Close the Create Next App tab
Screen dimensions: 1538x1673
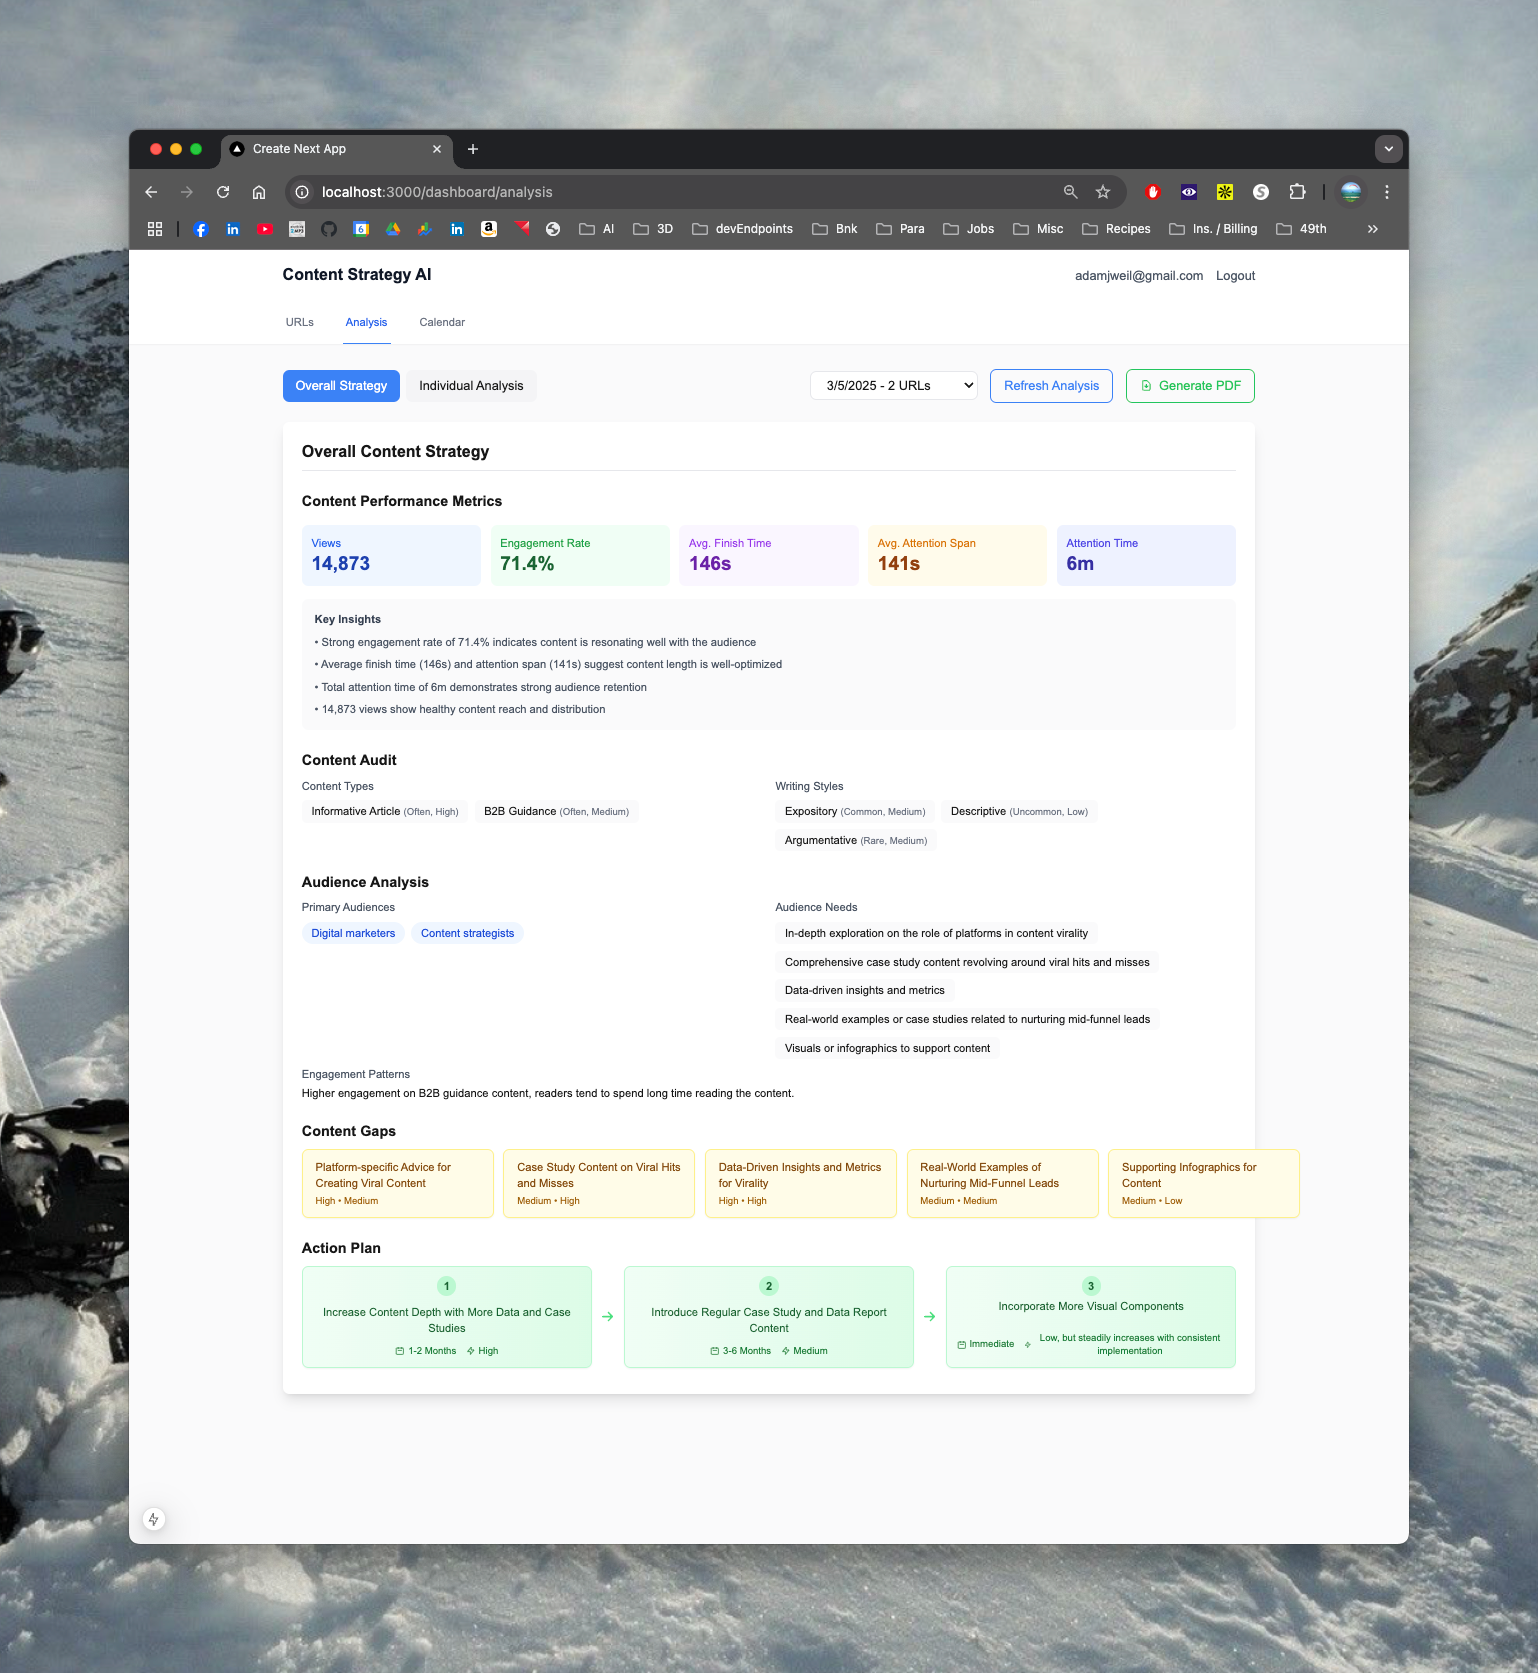[x=437, y=149]
